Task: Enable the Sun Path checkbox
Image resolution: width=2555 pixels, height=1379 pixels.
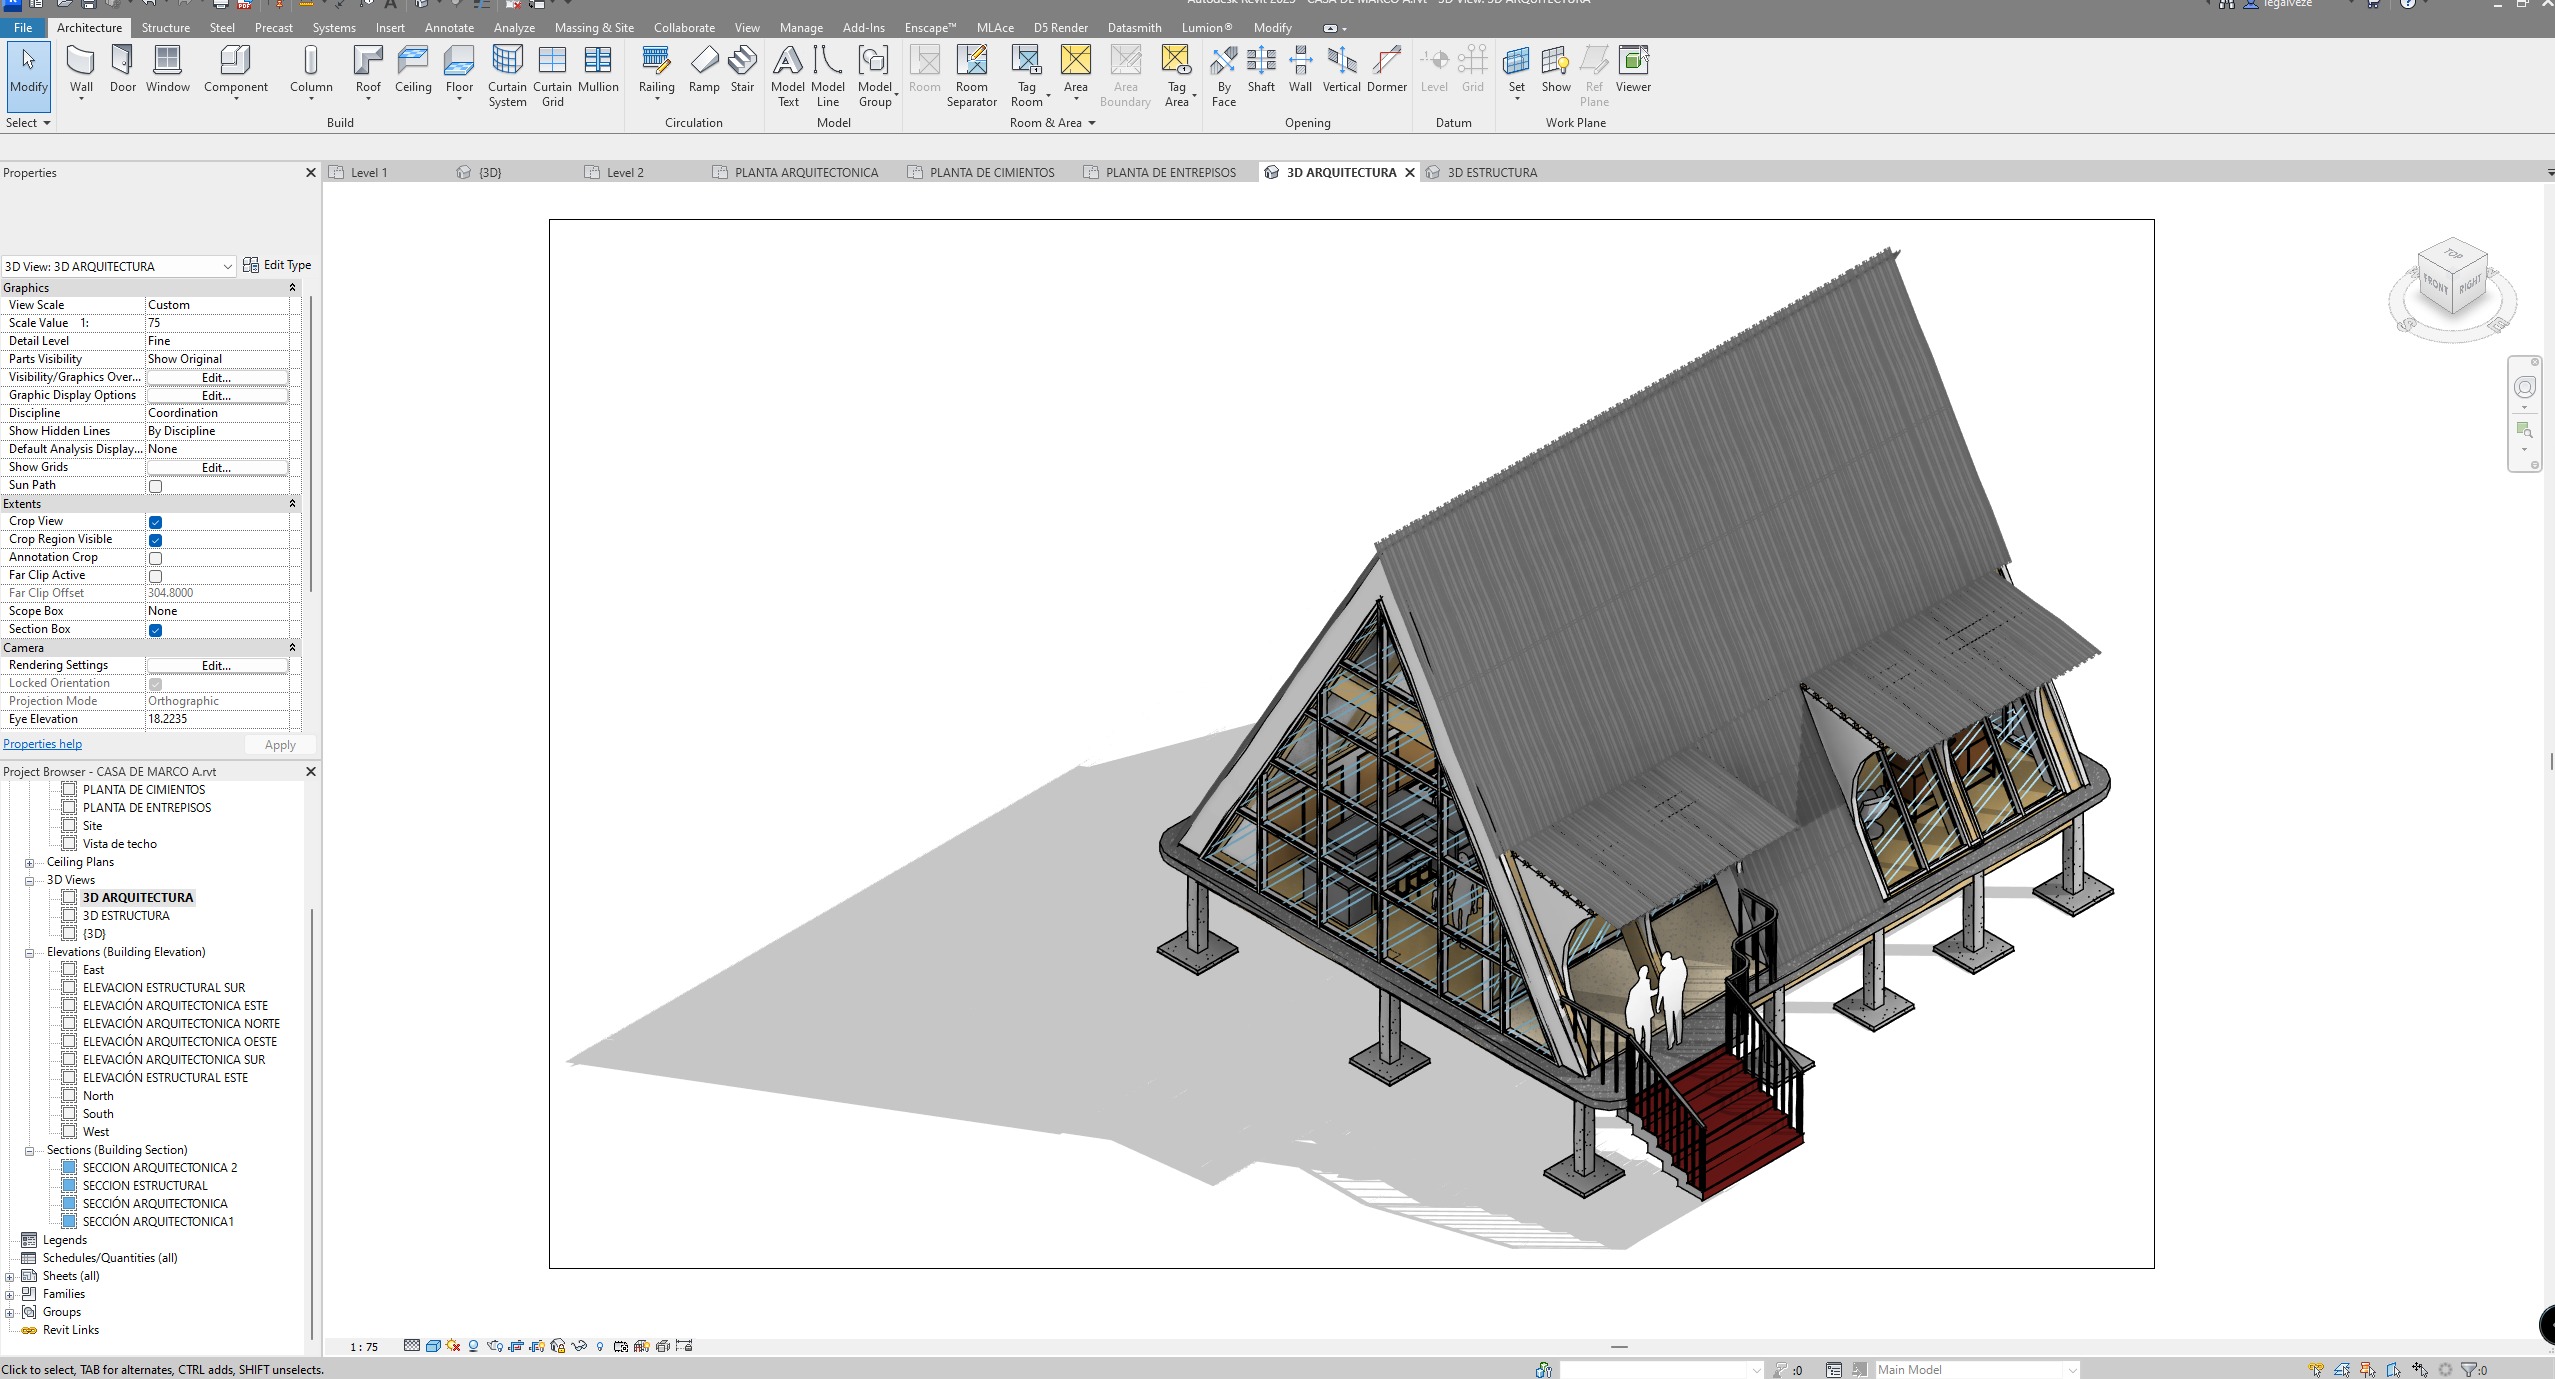Action: click(155, 486)
